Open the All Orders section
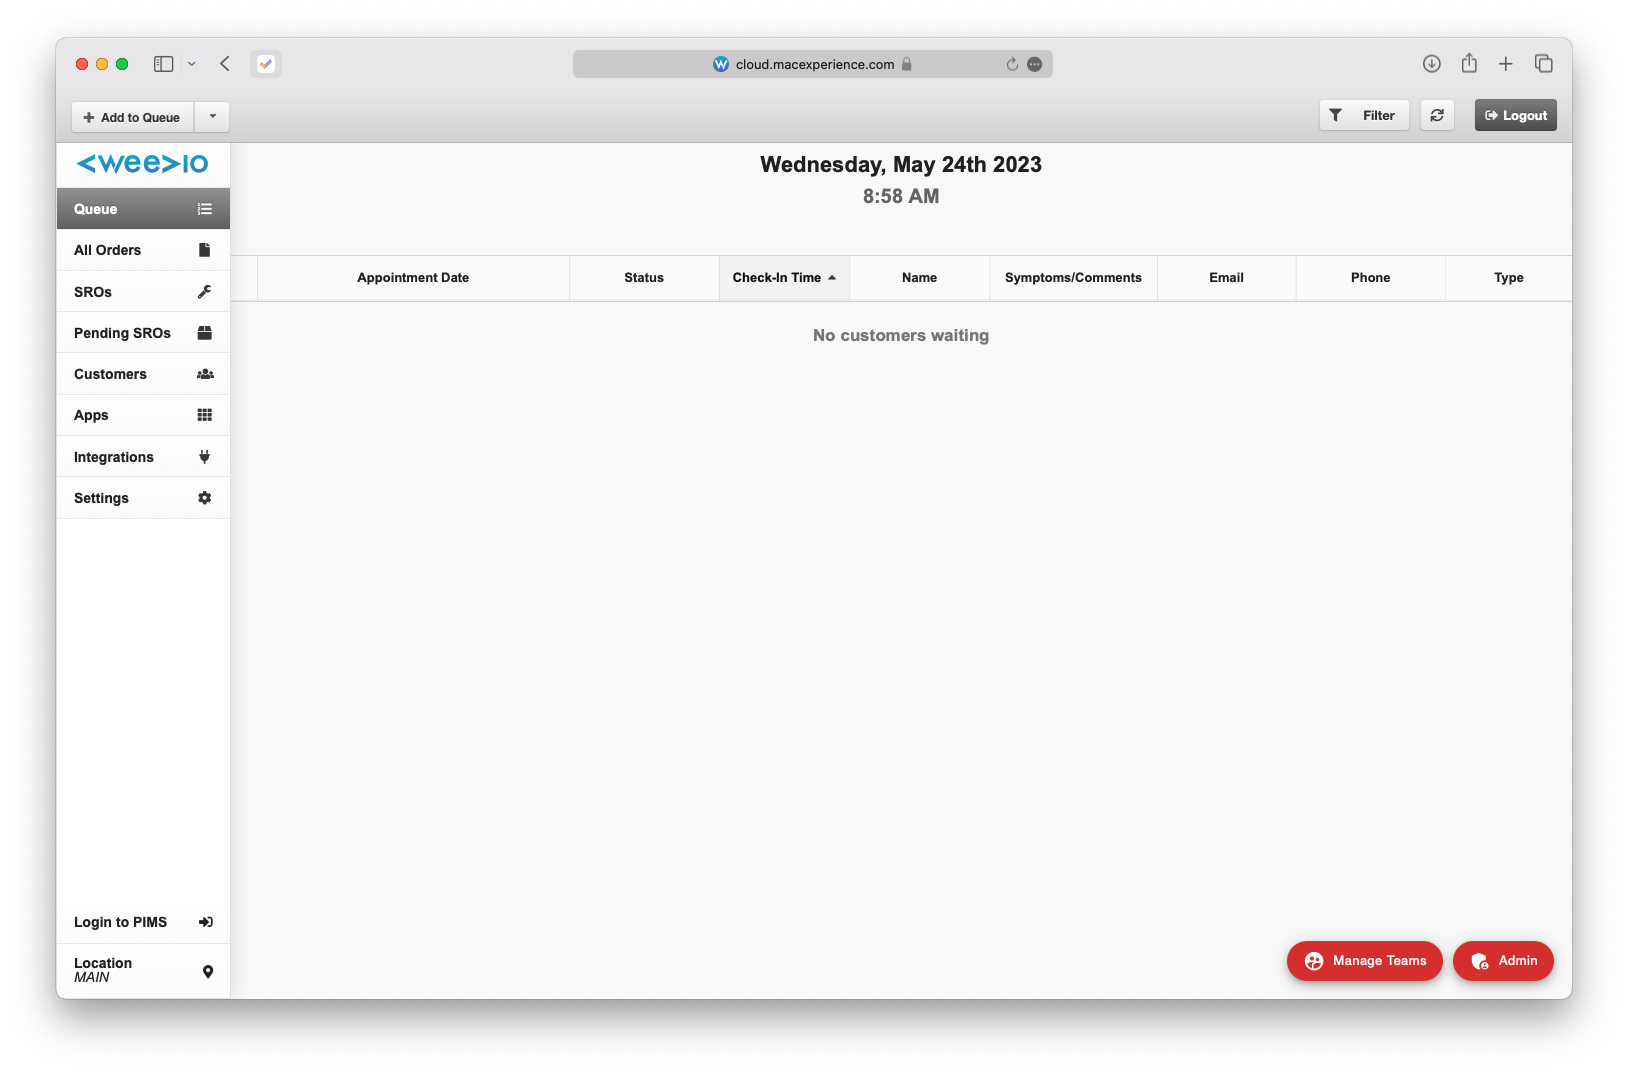The image size is (1628, 1073). point(143,250)
